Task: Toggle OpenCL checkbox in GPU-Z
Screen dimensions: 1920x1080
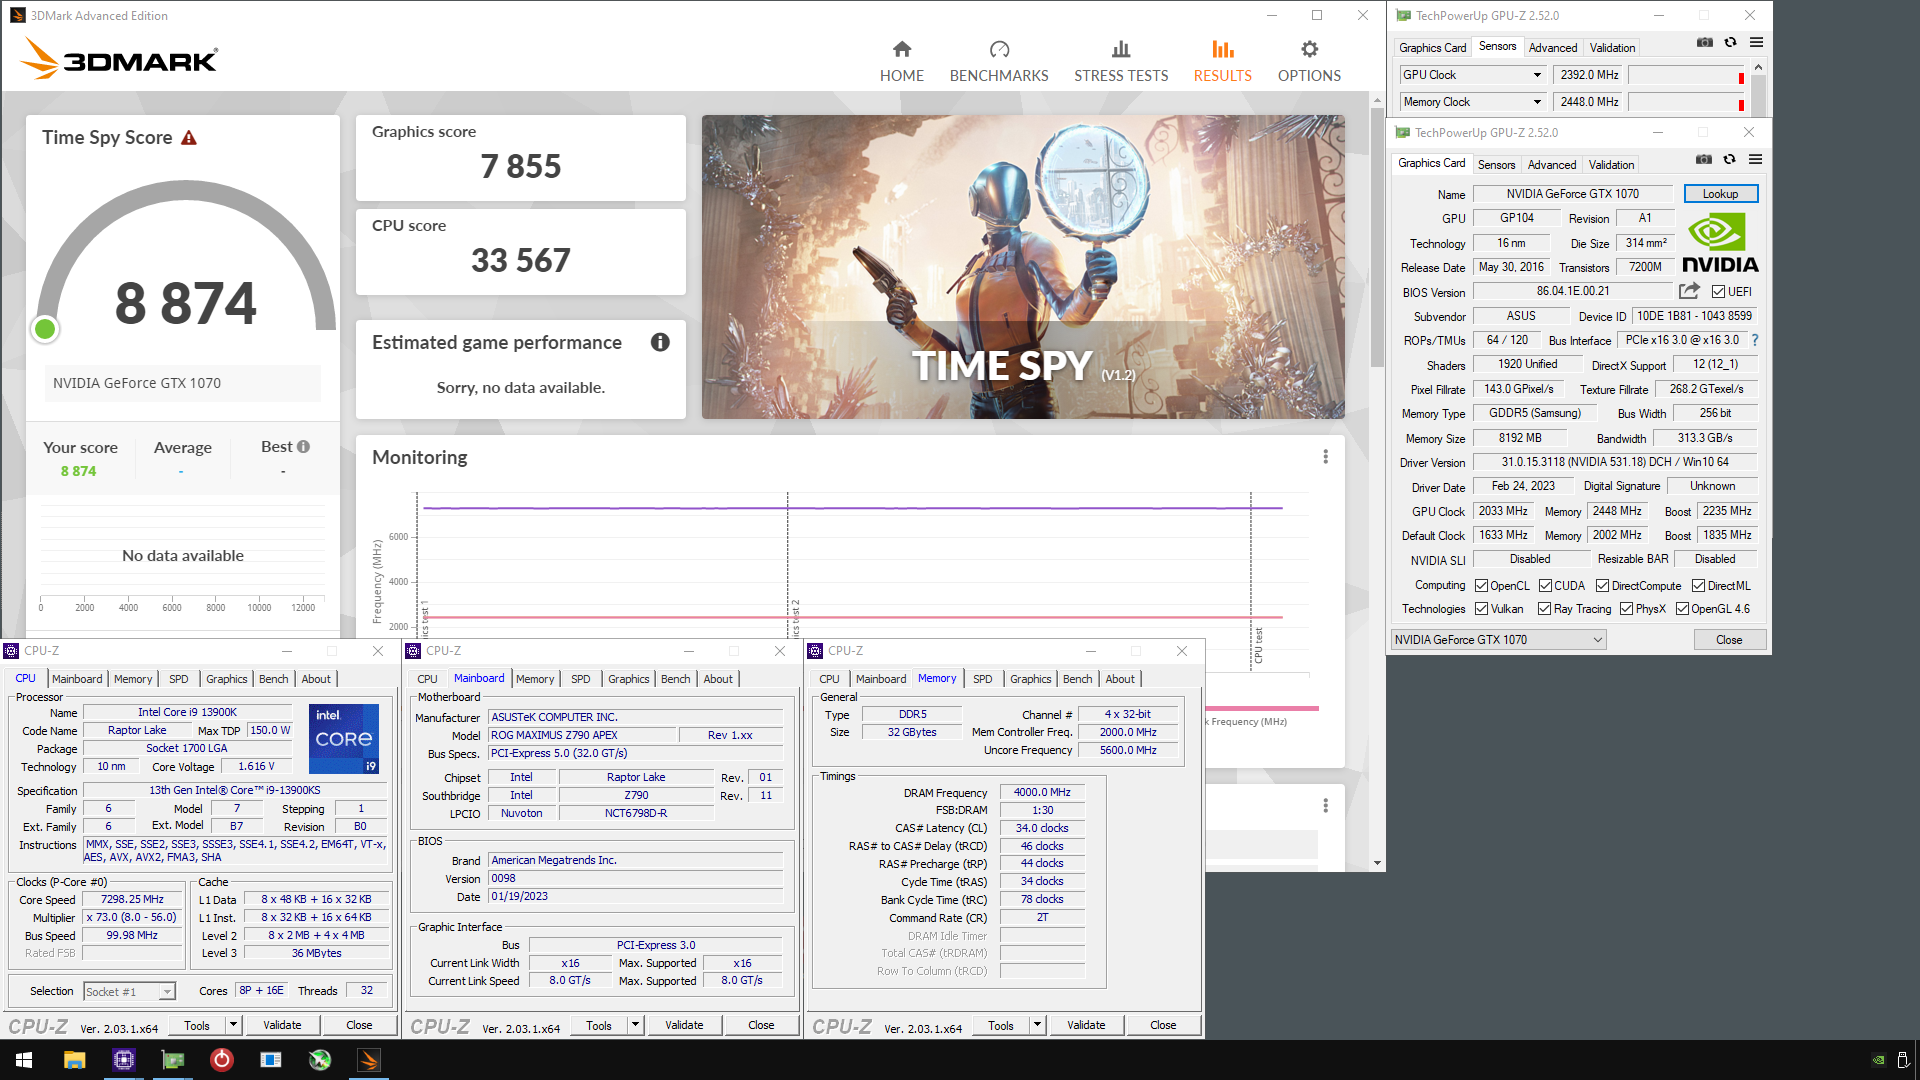Action: (1481, 586)
